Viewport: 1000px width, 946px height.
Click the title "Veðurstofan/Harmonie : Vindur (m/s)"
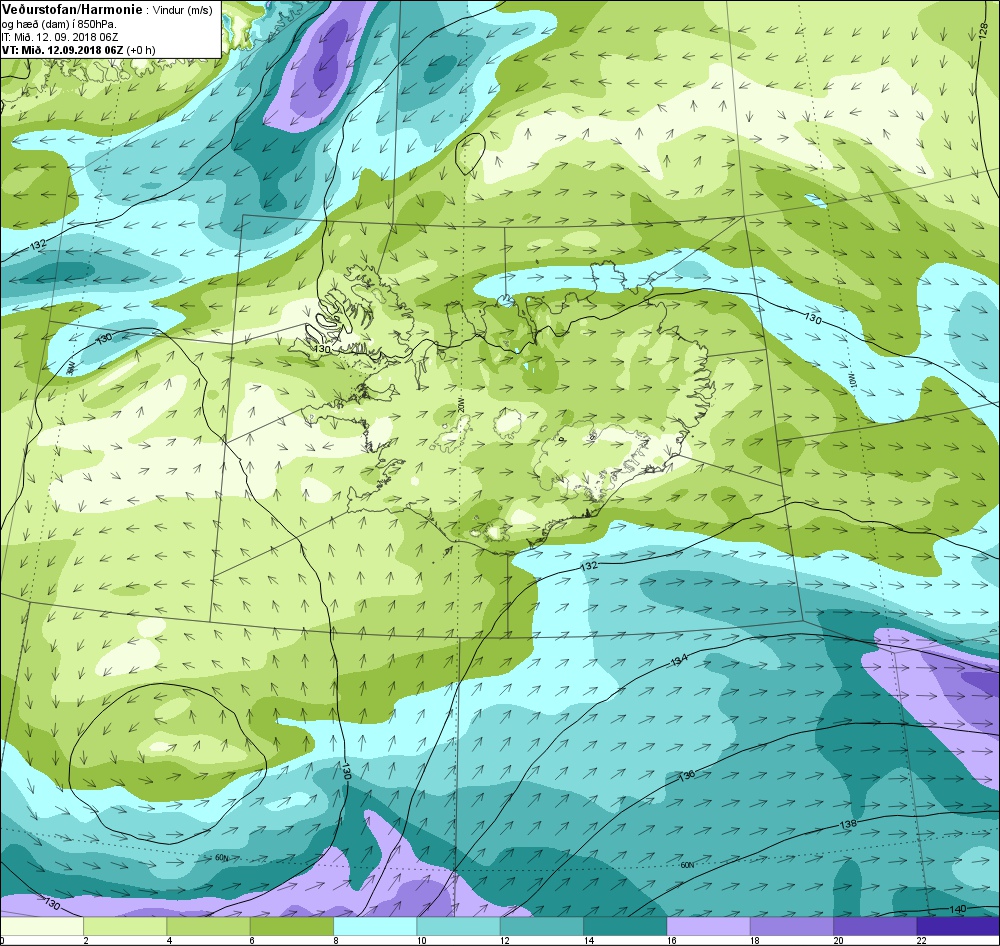click(x=108, y=10)
